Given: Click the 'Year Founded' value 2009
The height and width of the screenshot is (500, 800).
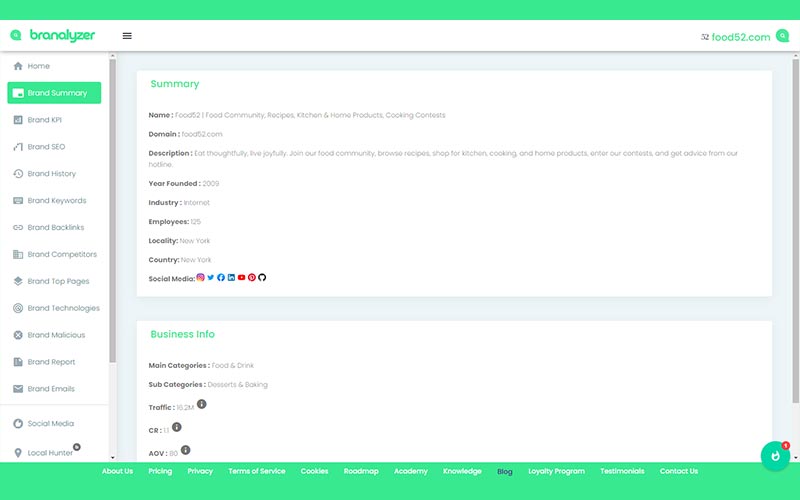Looking at the screenshot, I should pyautogui.click(x=211, y=184).
